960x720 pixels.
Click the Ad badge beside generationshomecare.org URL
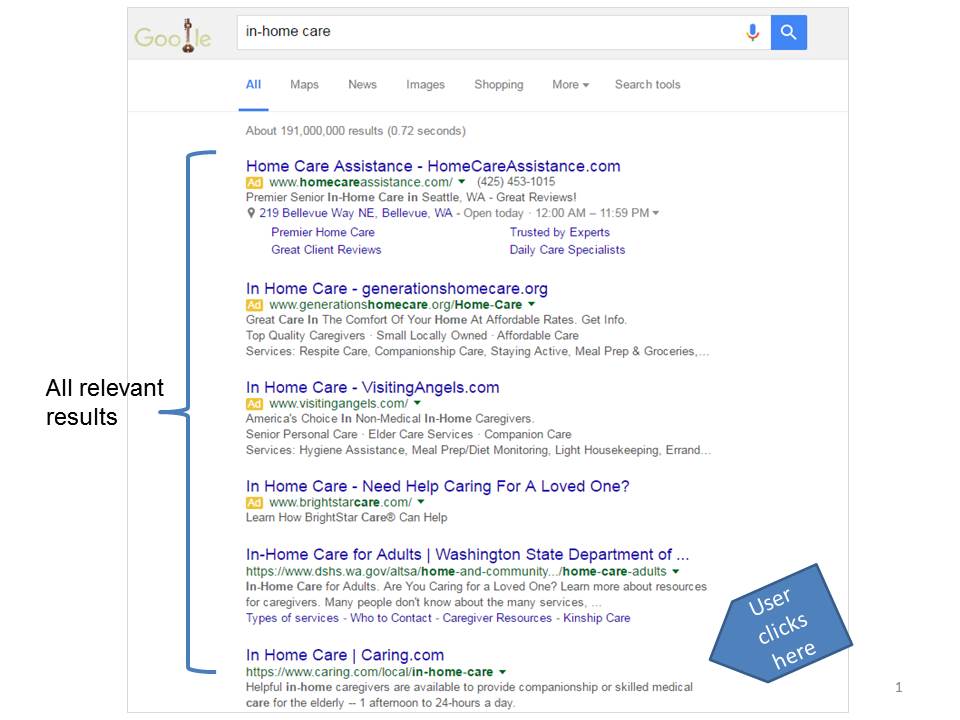254,305
